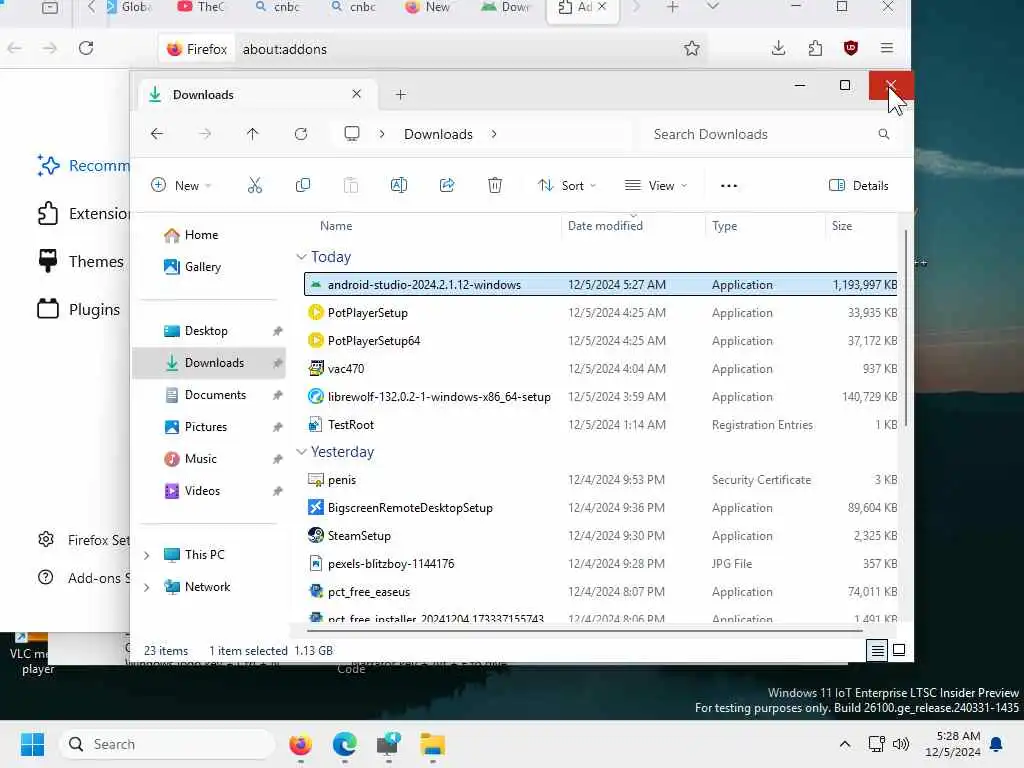Toggle the Details pane
Screen dimensions: 1024x768
pyautogui.click(x=859, y=185)
